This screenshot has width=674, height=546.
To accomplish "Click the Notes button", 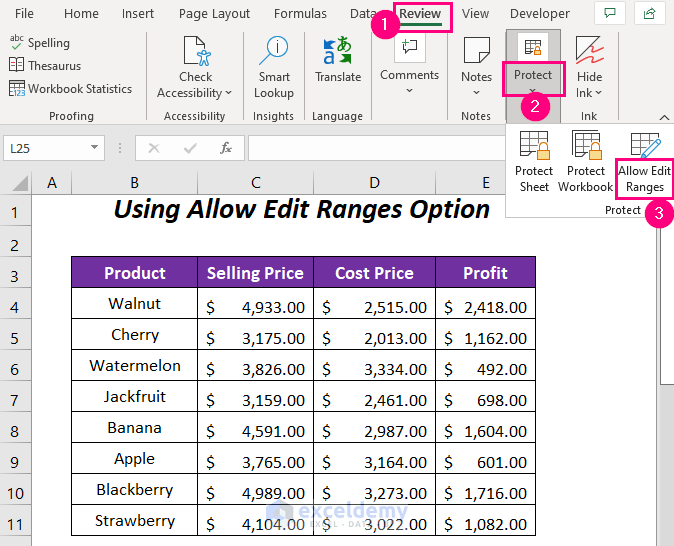I will point(476,58).
